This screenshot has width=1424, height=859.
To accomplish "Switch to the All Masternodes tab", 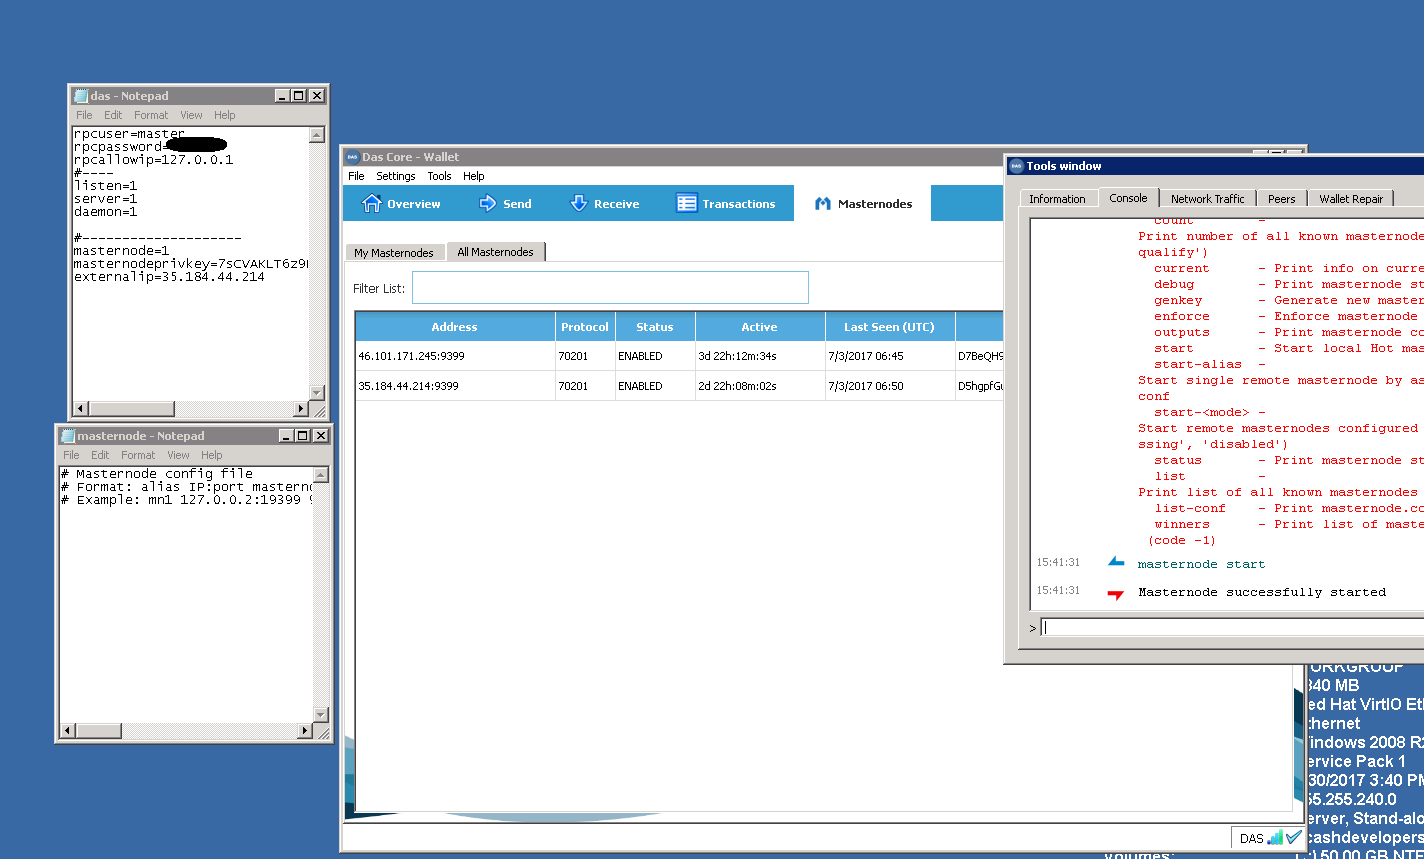I will (x=495, y=252).
